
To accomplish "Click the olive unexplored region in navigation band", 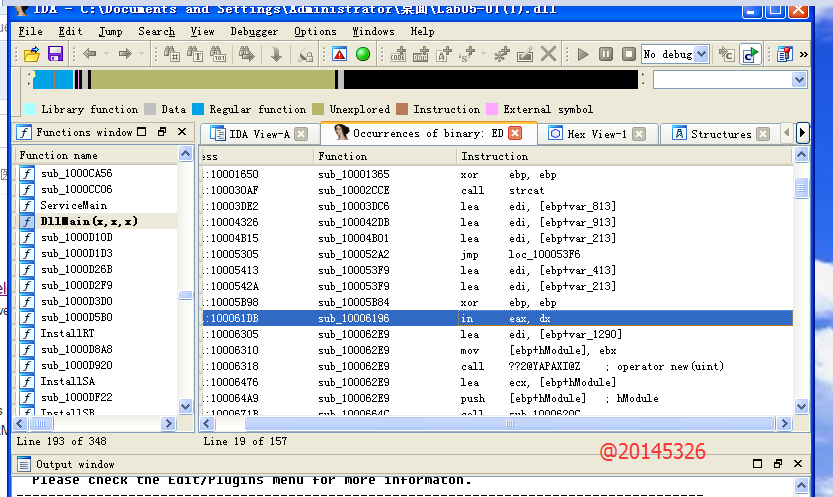I will (210, 80).
